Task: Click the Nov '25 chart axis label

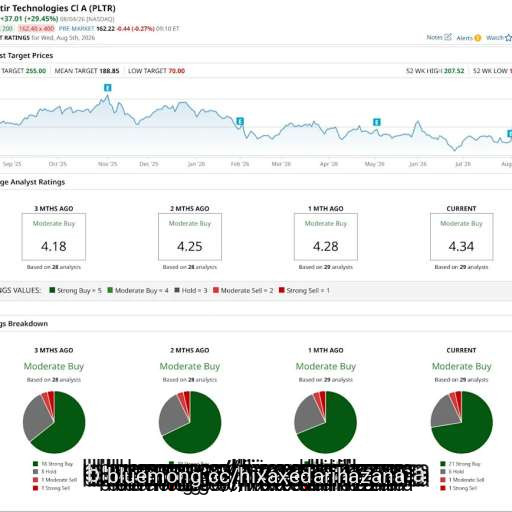Action: click(108, 164)
